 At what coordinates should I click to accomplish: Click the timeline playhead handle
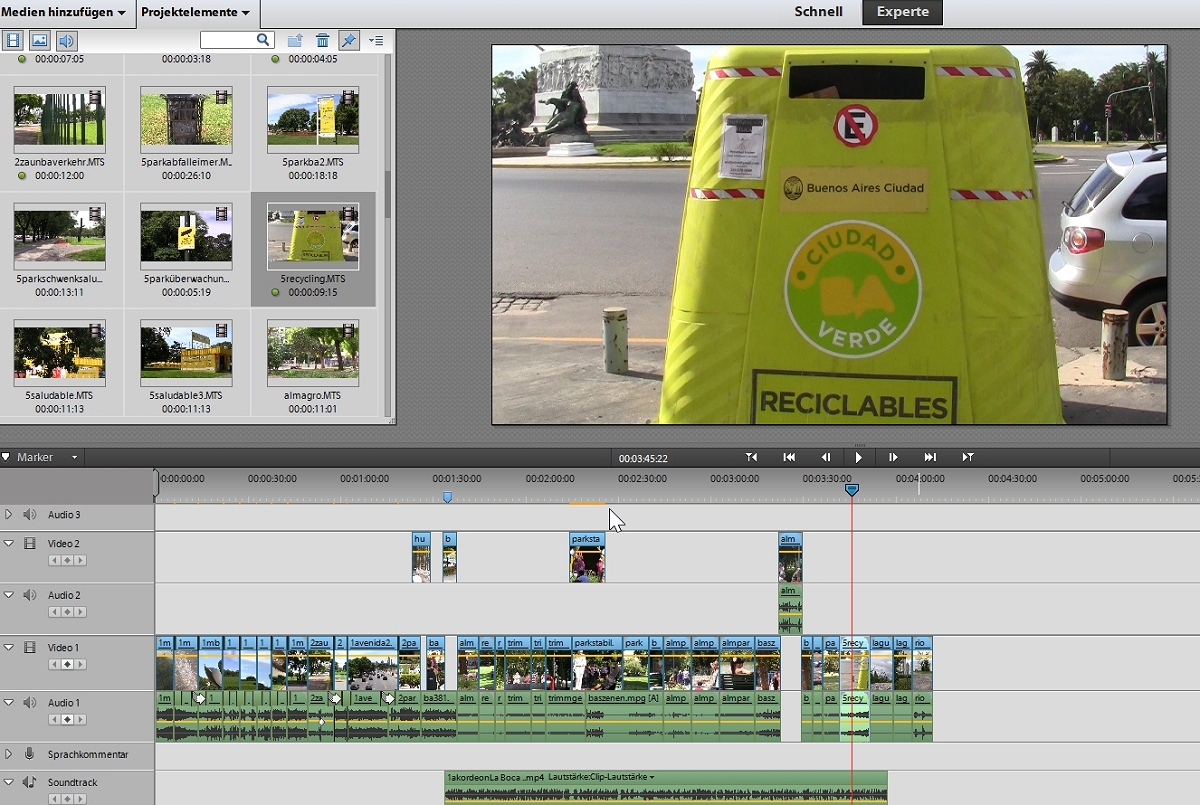click(x=851, y=490)
